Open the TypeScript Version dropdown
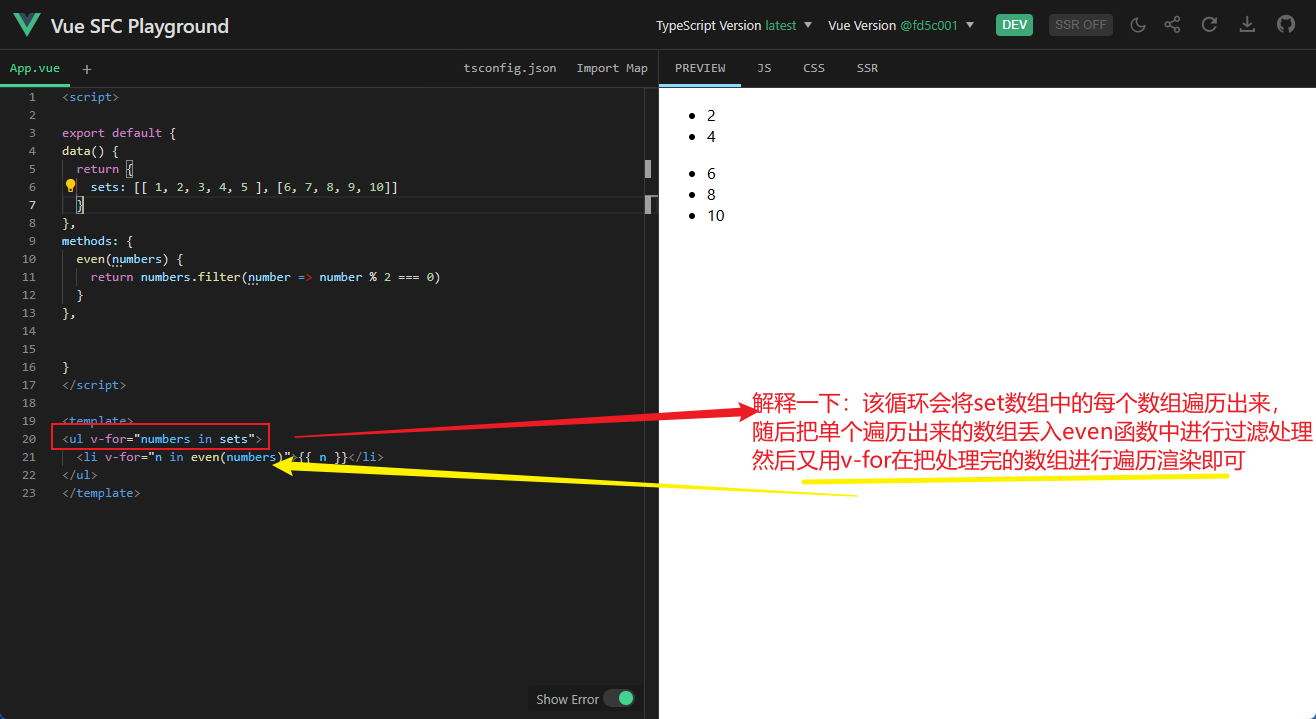The width and height of the screenshot is (1316, 719). tap(734, 25)
